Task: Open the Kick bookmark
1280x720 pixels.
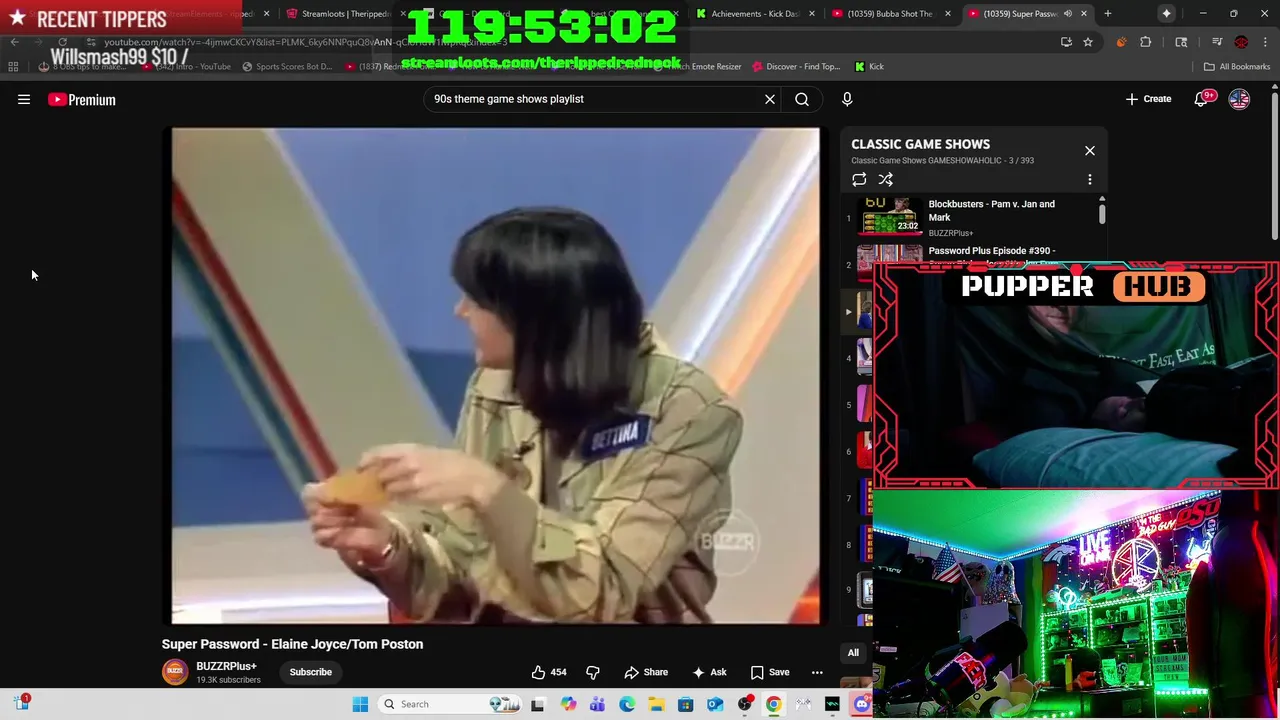Action: tap(869, 67)
